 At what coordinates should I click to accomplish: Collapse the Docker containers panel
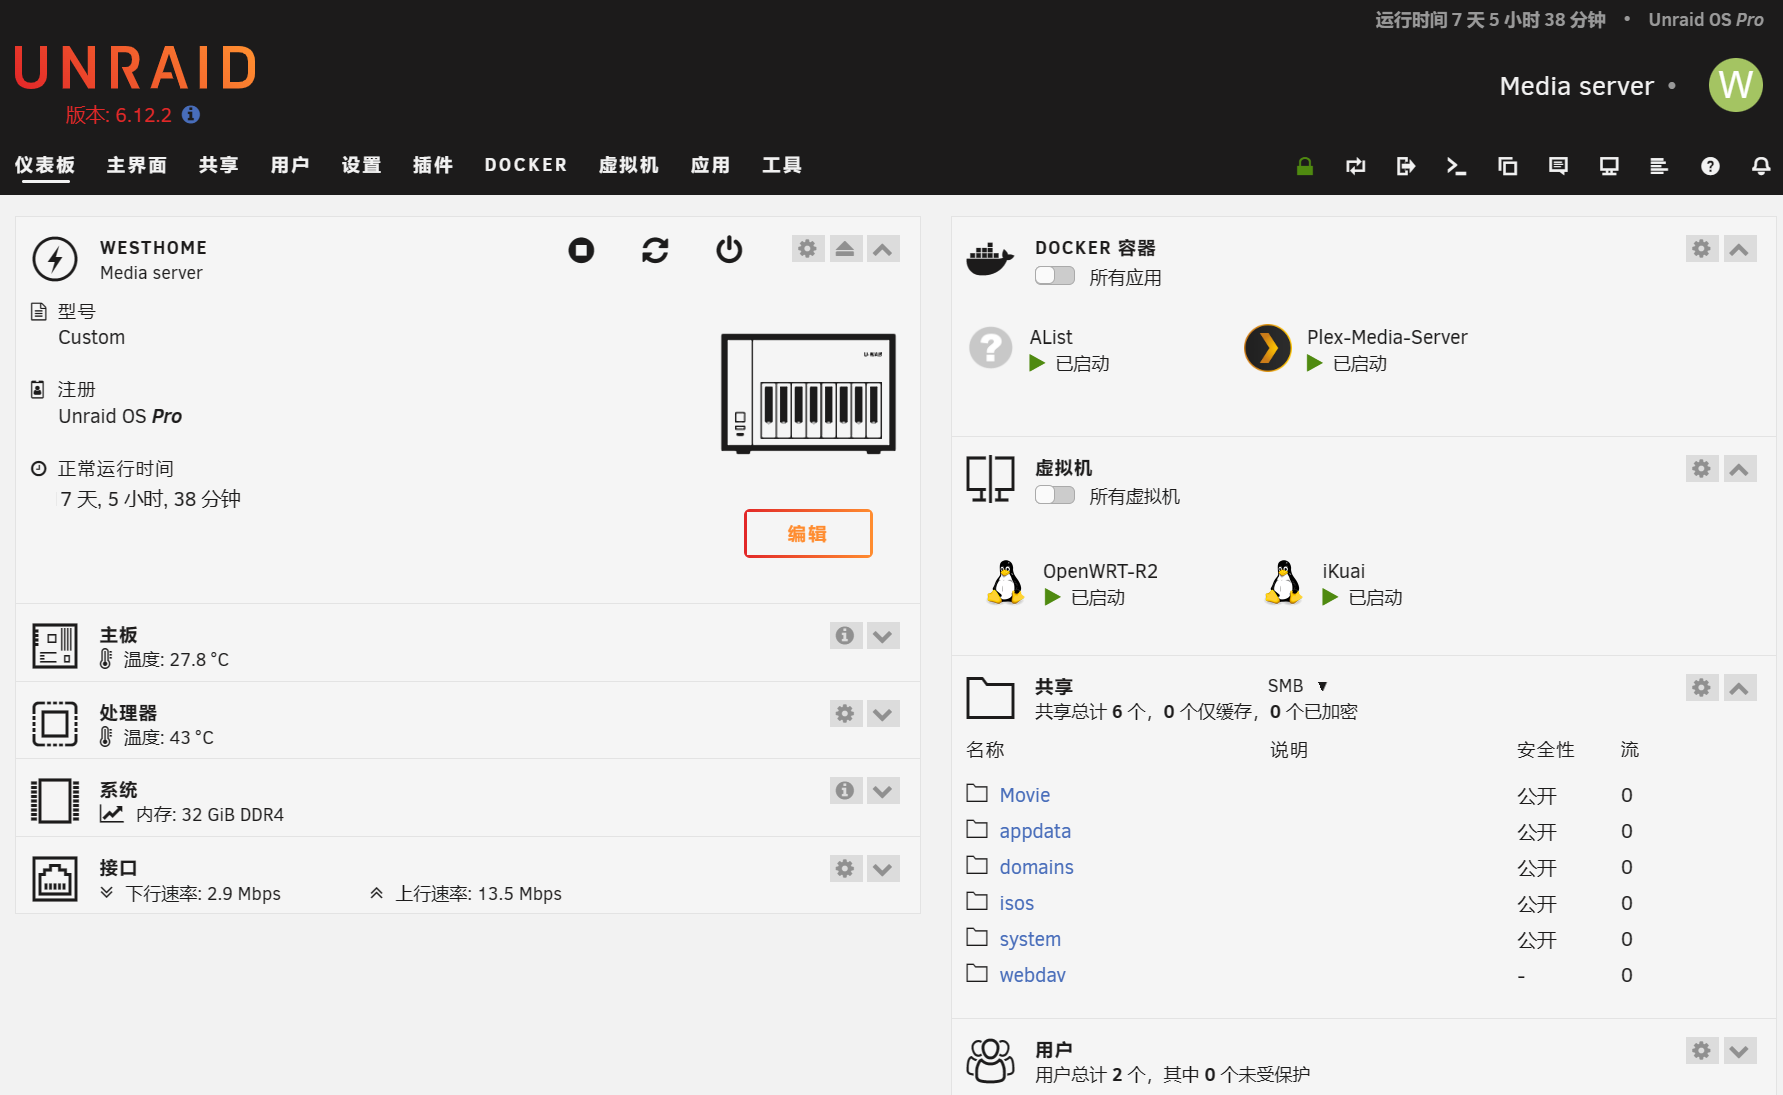pyautogui.click(x=1739, y=249)
